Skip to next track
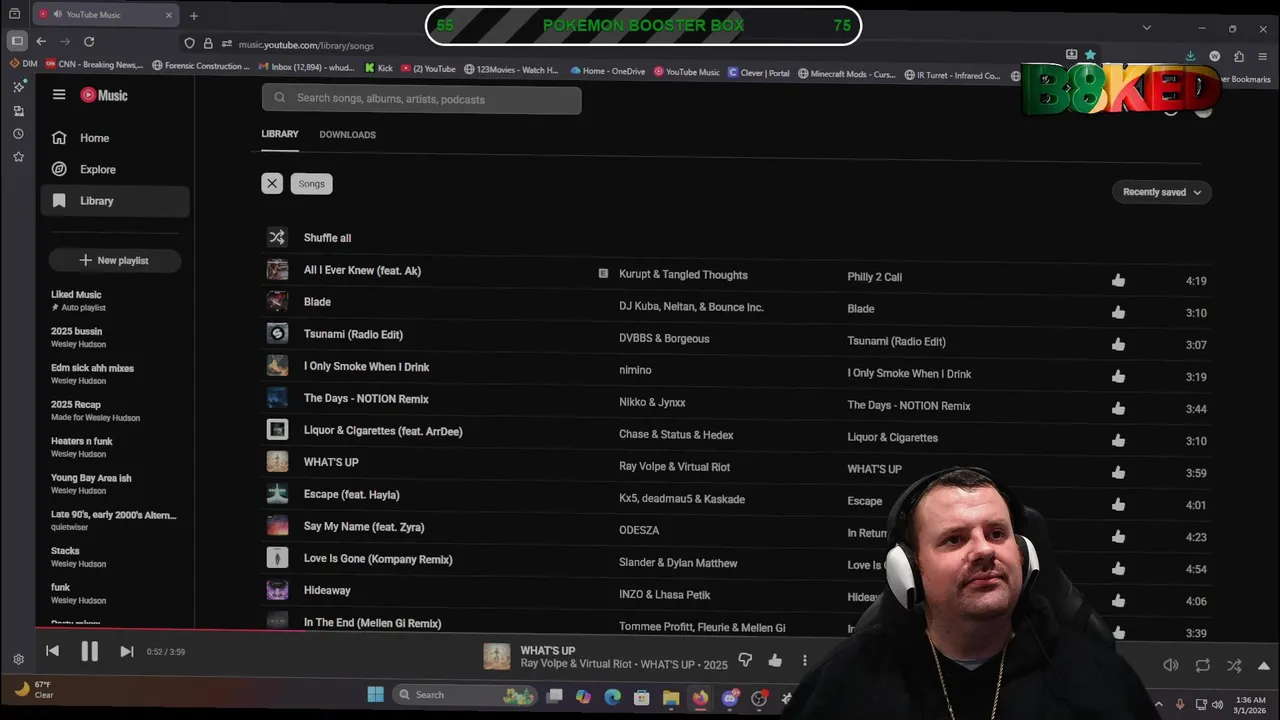 tap(126, 651)
